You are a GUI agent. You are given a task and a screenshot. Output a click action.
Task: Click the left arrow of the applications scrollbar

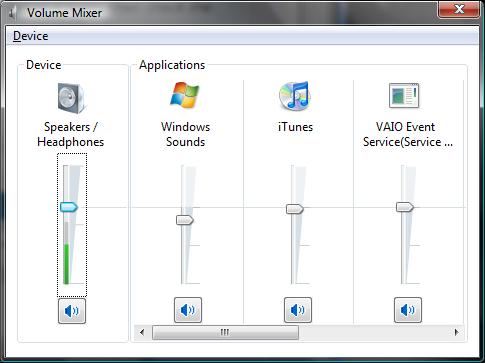click(x=142, y=332)
